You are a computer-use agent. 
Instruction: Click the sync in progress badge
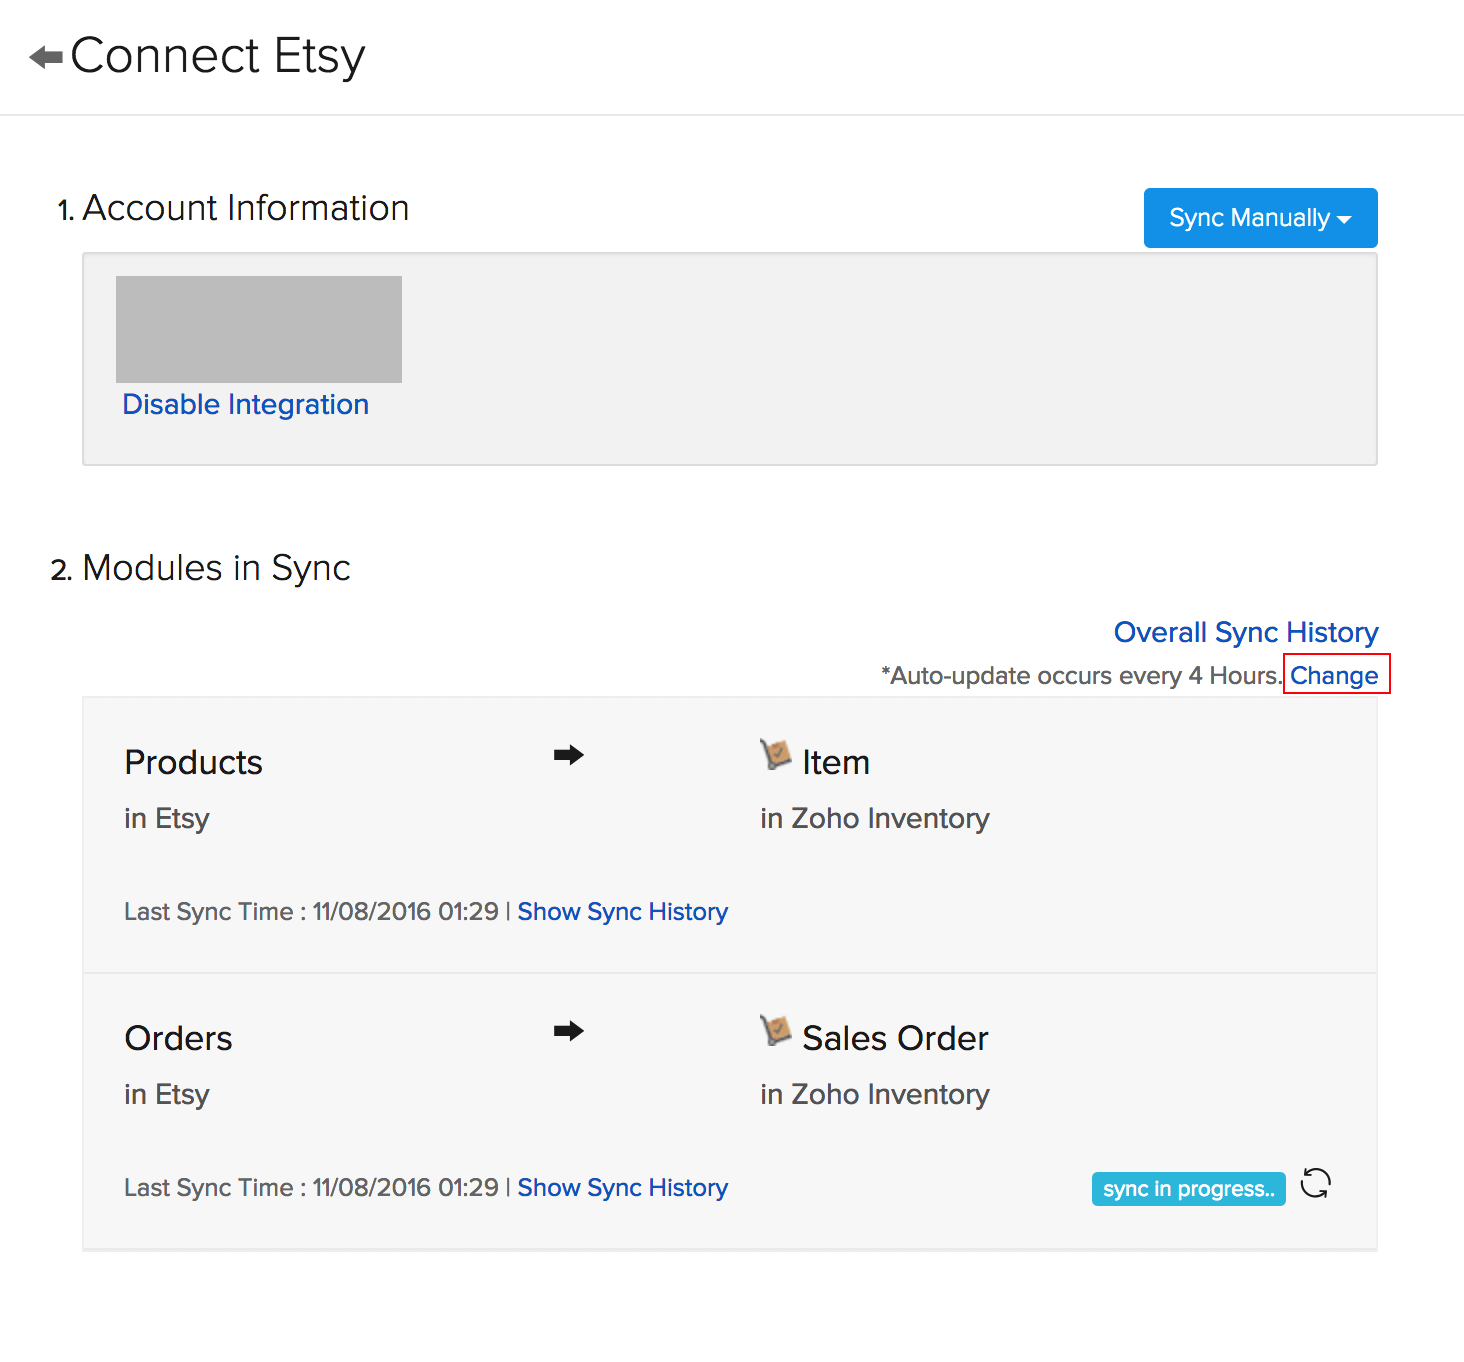(x=1188, y=1189)
